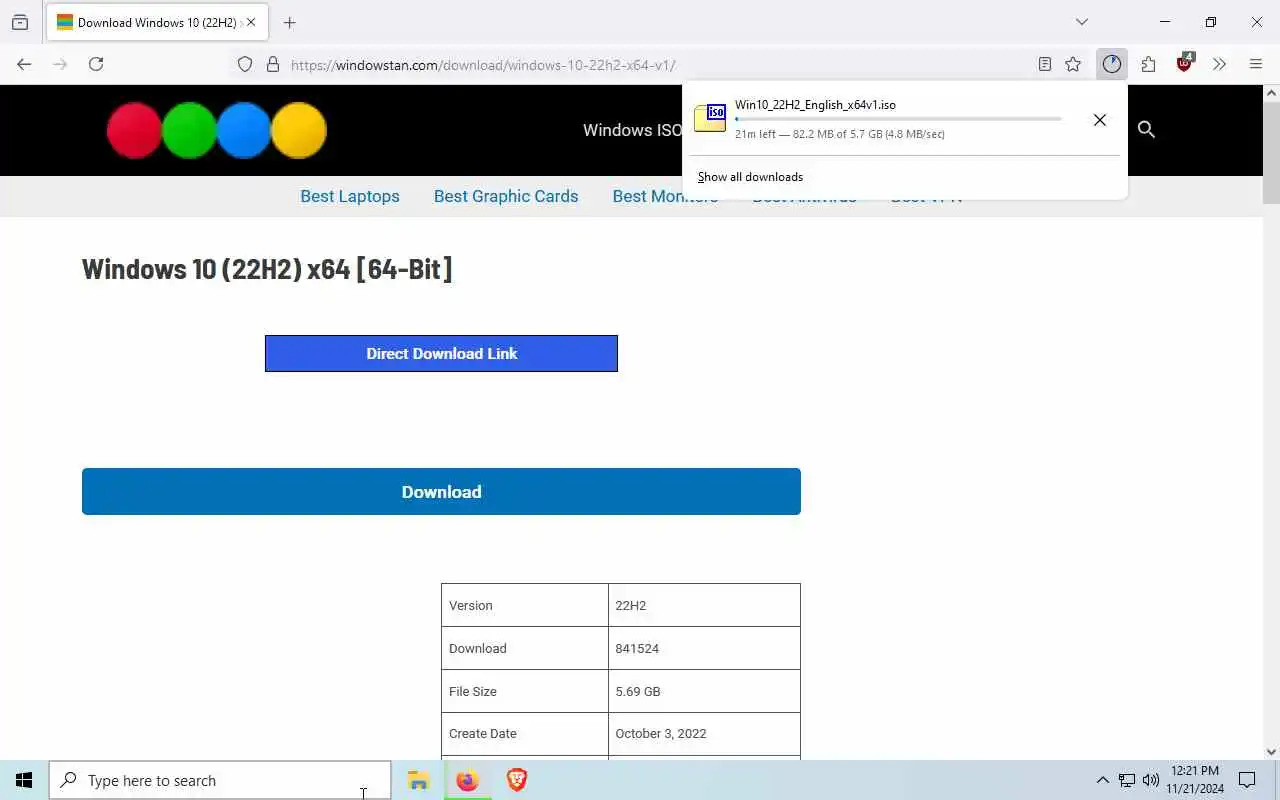The width and height of the screenshot is (1280, 800).
Task: Click the colored circles site logo
Action: point(217,130)
